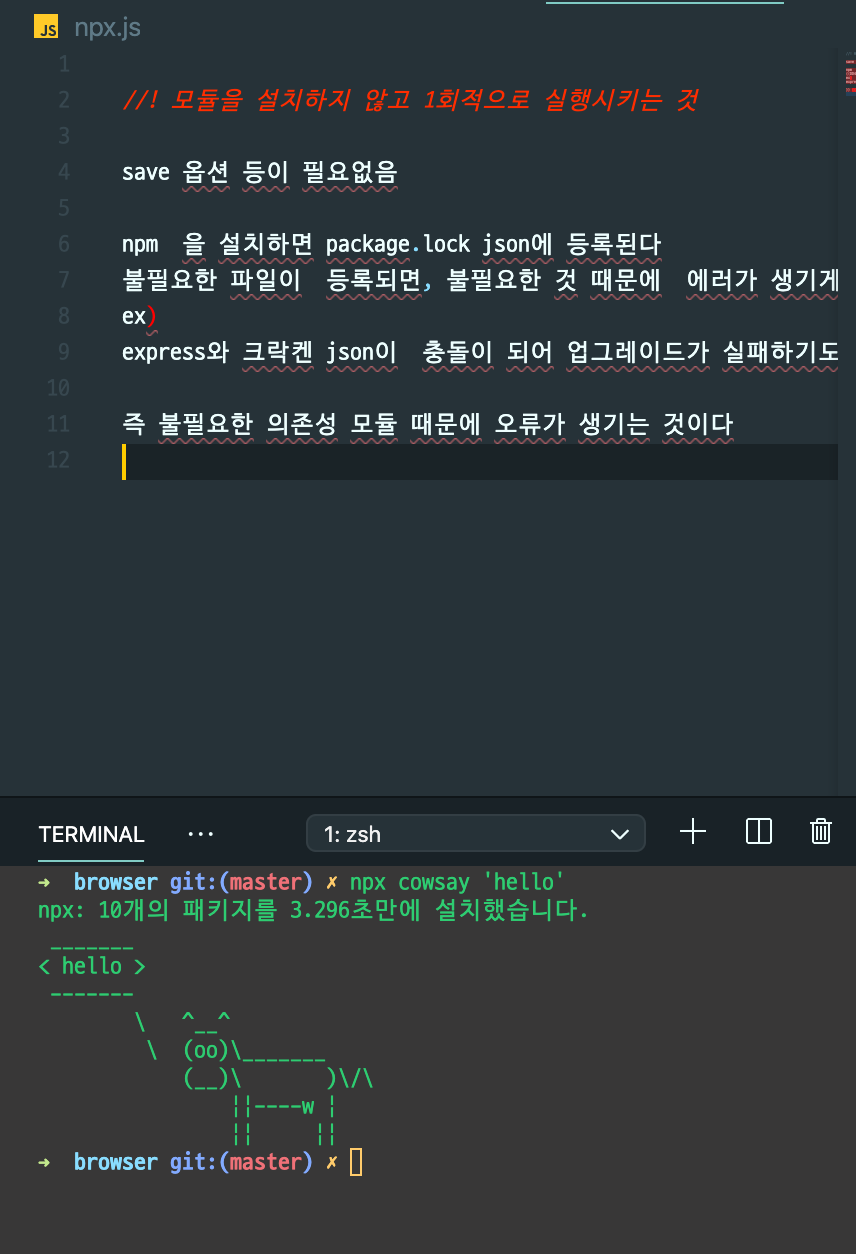The width and height of the screenshot is (856, 1254).
Task: Click line number 12 in the gutter
Action: coord(58,461)
